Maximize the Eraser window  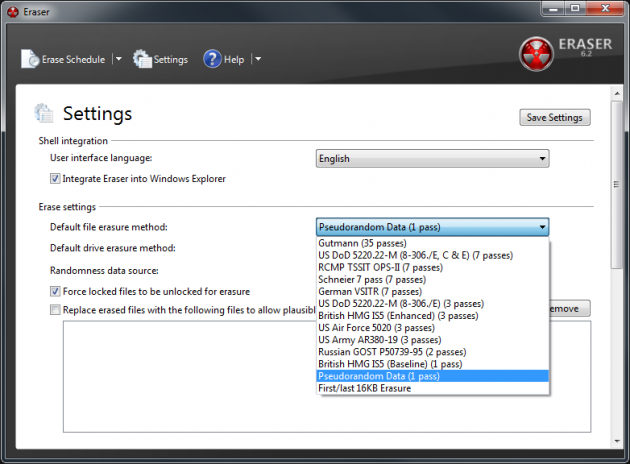[x=575, y=8]
